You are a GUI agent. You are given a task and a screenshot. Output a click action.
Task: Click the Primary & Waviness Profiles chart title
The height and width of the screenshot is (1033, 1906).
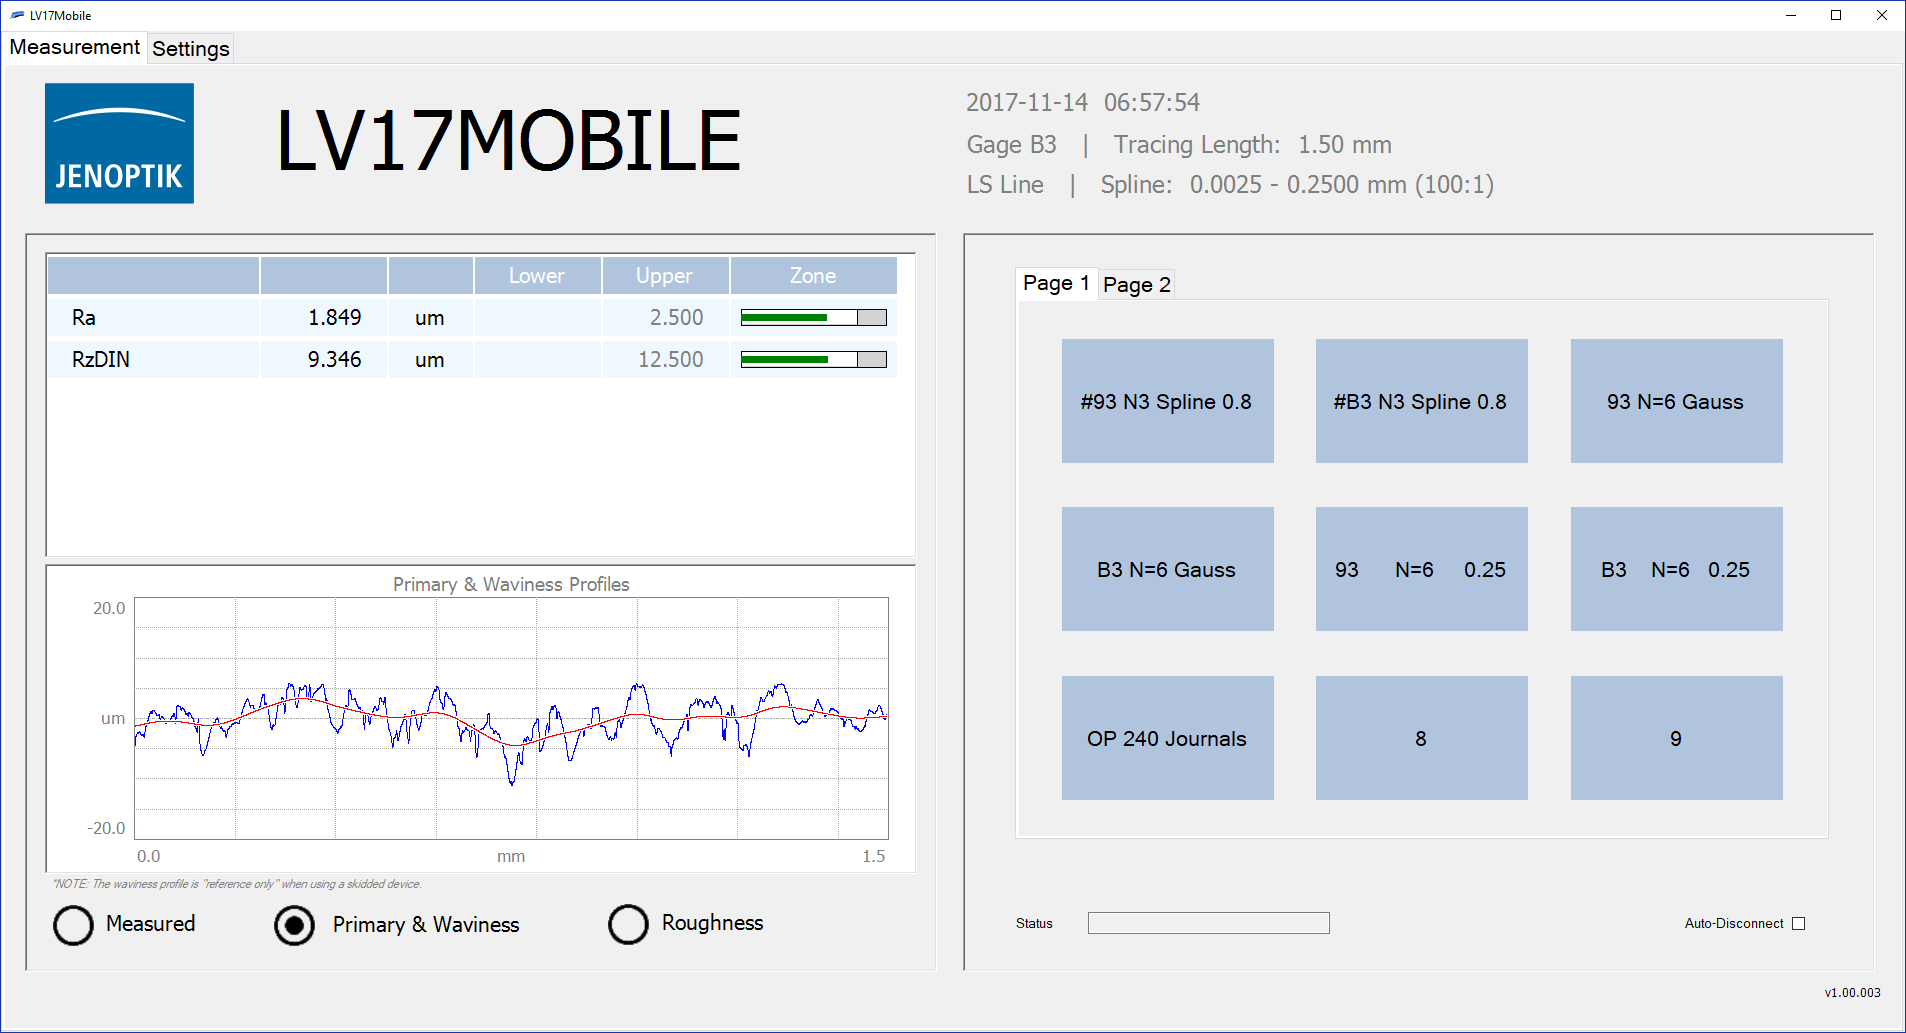(x=511, y=584)
